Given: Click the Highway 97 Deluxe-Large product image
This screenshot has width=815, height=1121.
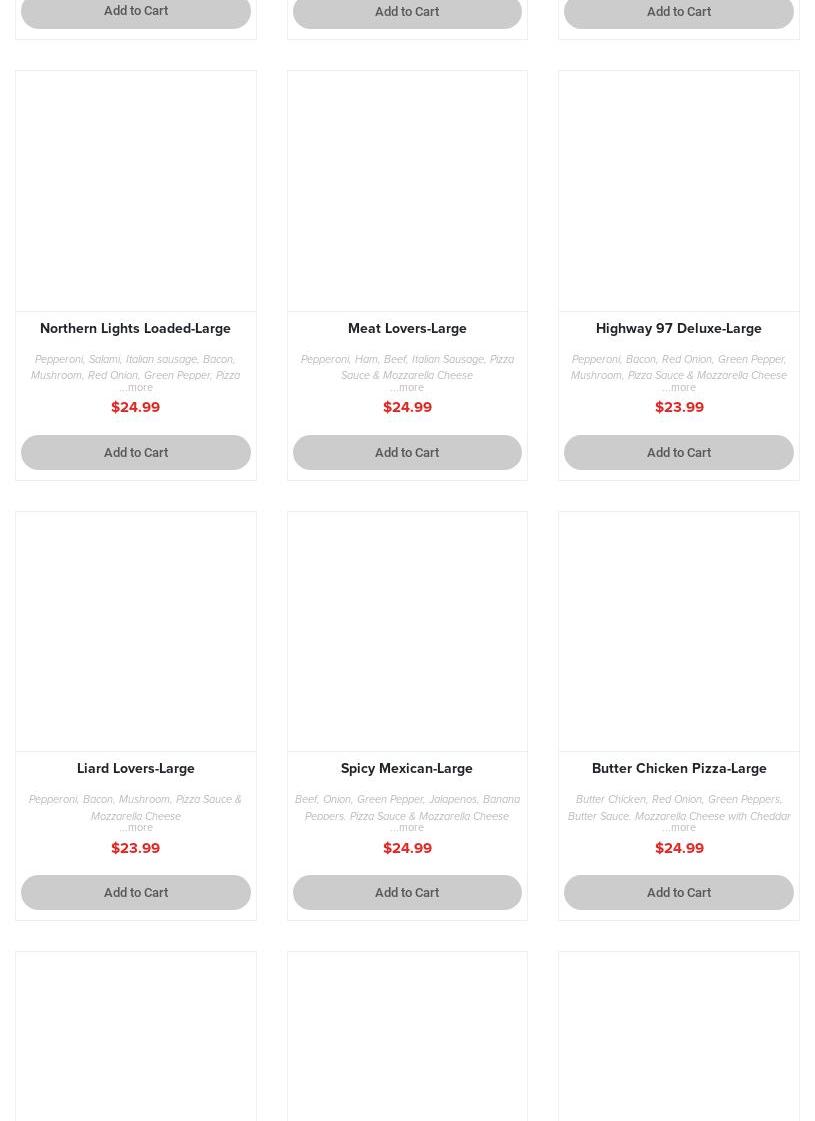Looking at the screenshot, I should pyautogui.click(x=678, y=190).
